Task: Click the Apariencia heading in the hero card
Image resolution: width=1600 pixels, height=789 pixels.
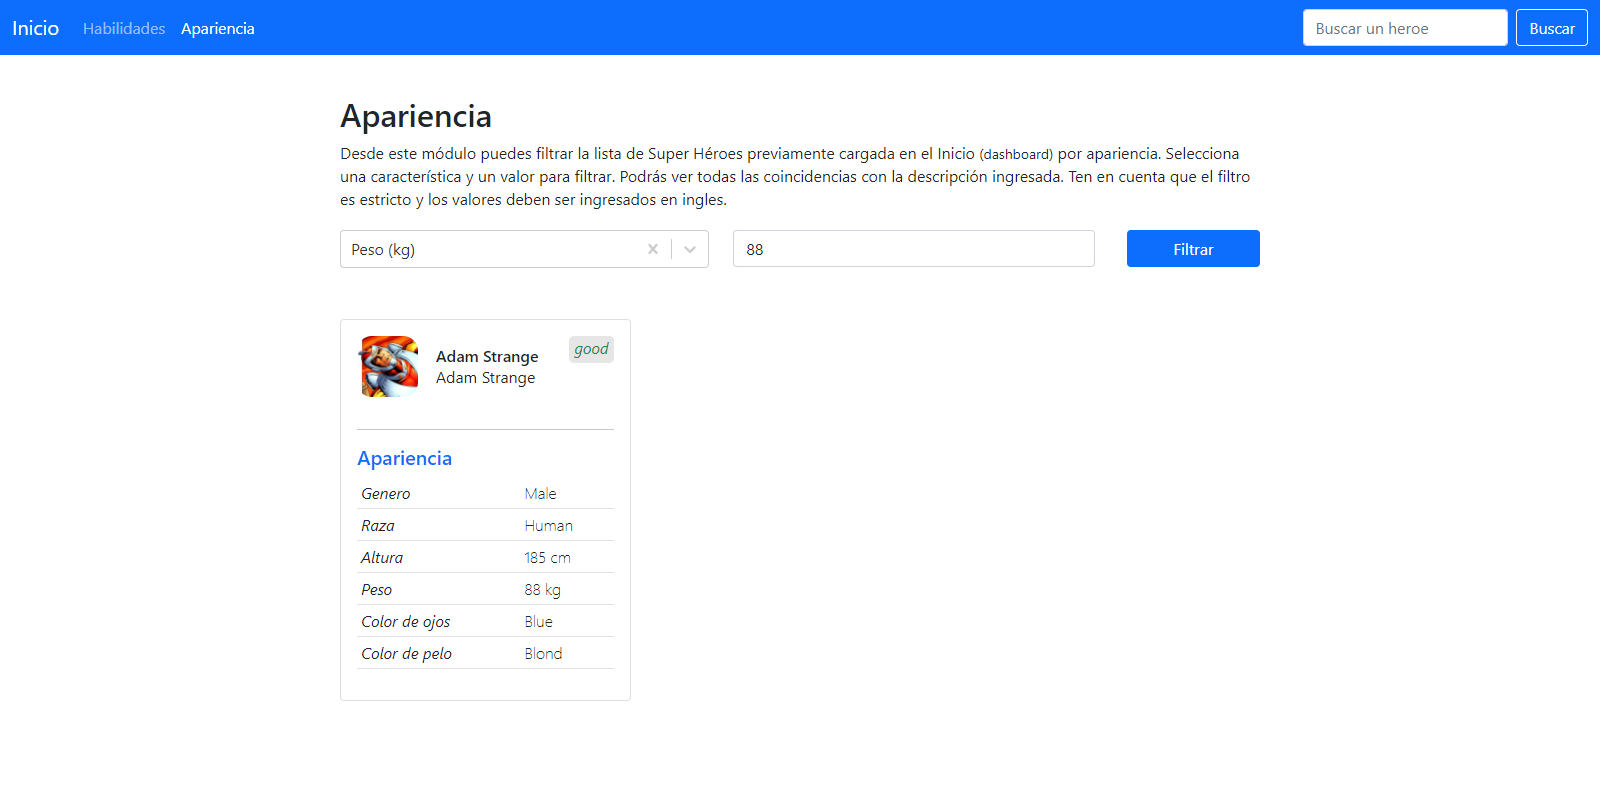Action: point(405,458)
